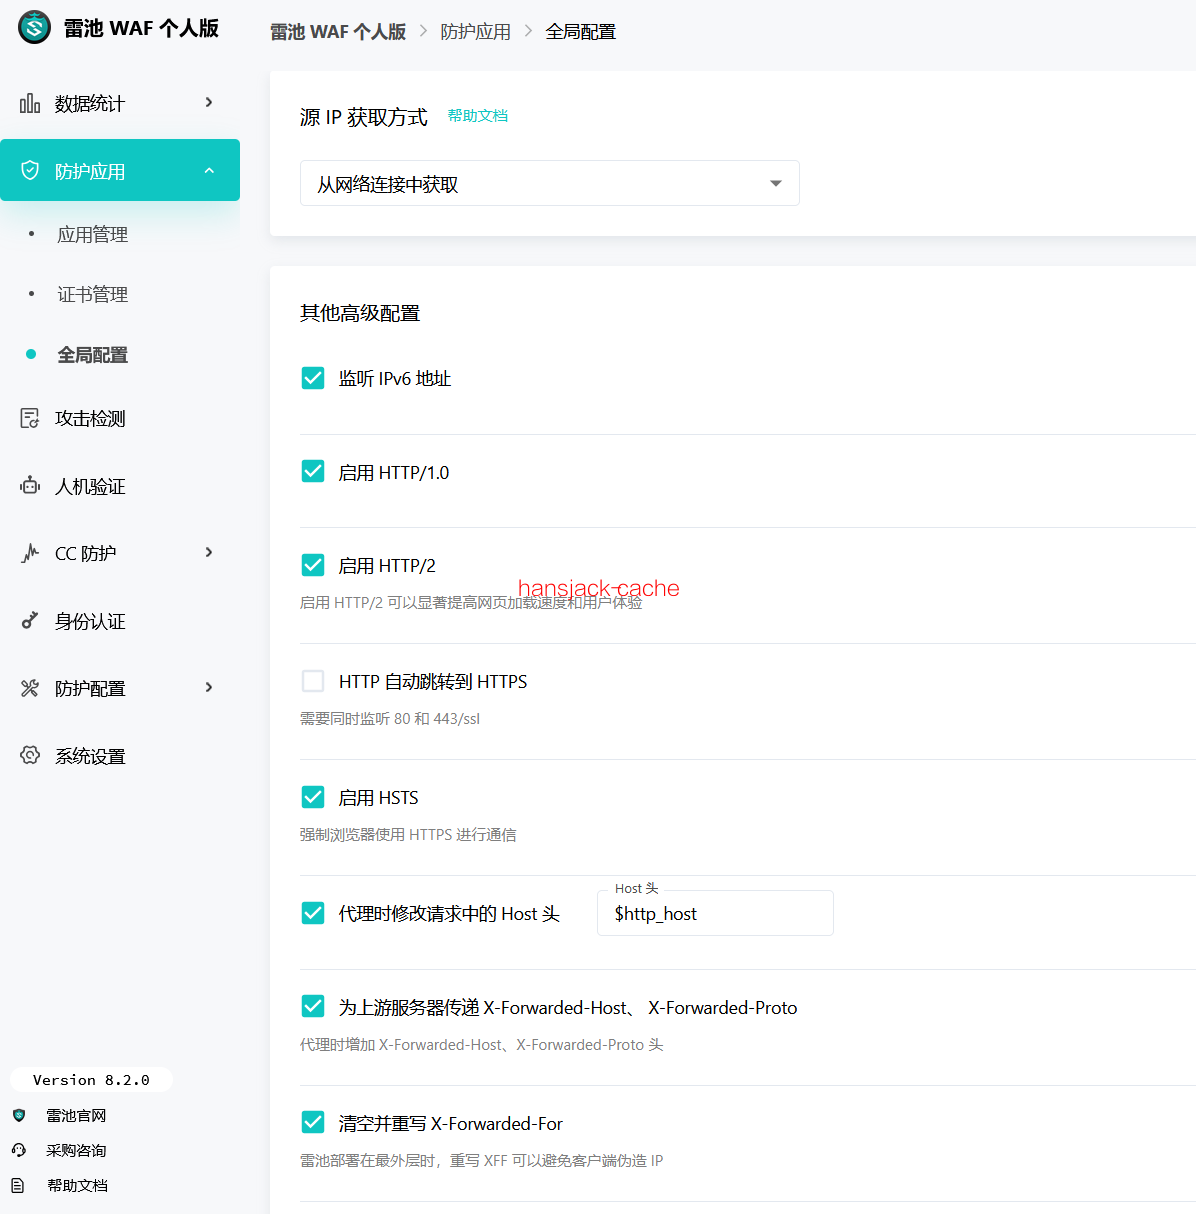Click the 全局配置 breadcrumb text
Viewport: 1196px width, 1214px height.
(581, 31)
